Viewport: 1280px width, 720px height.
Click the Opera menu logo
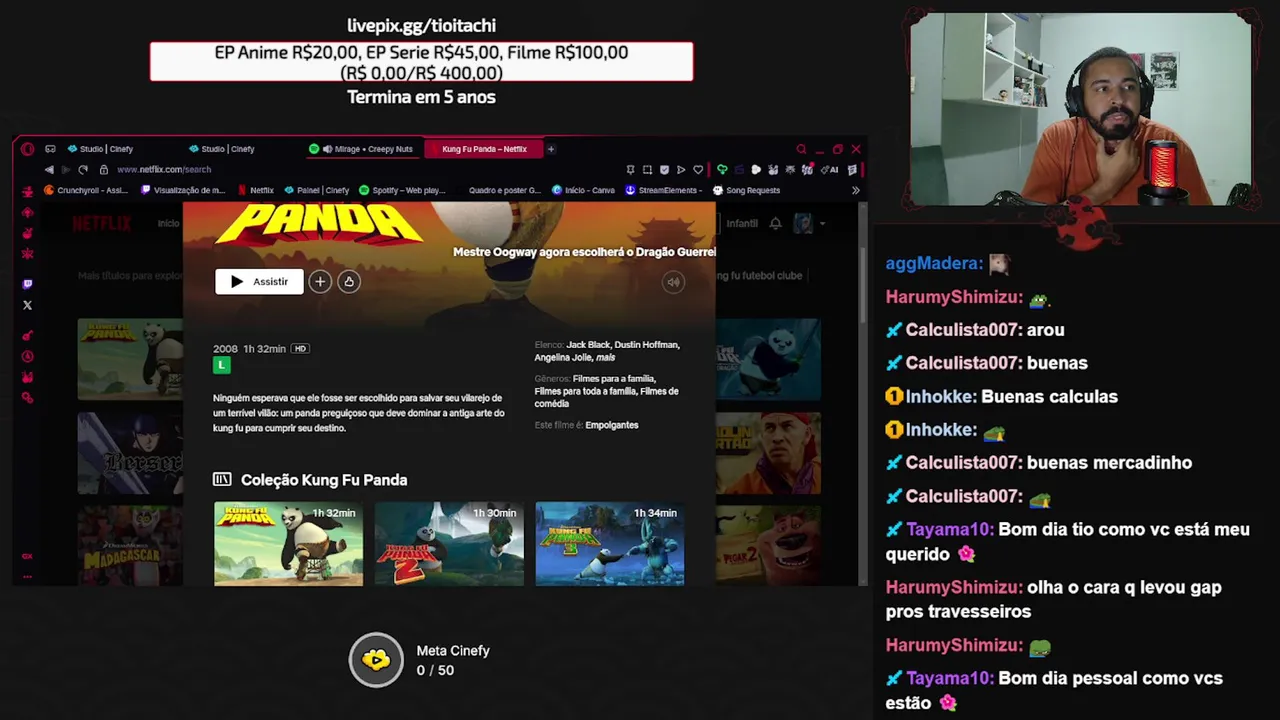pyautogui.click(x=27, y=149)
